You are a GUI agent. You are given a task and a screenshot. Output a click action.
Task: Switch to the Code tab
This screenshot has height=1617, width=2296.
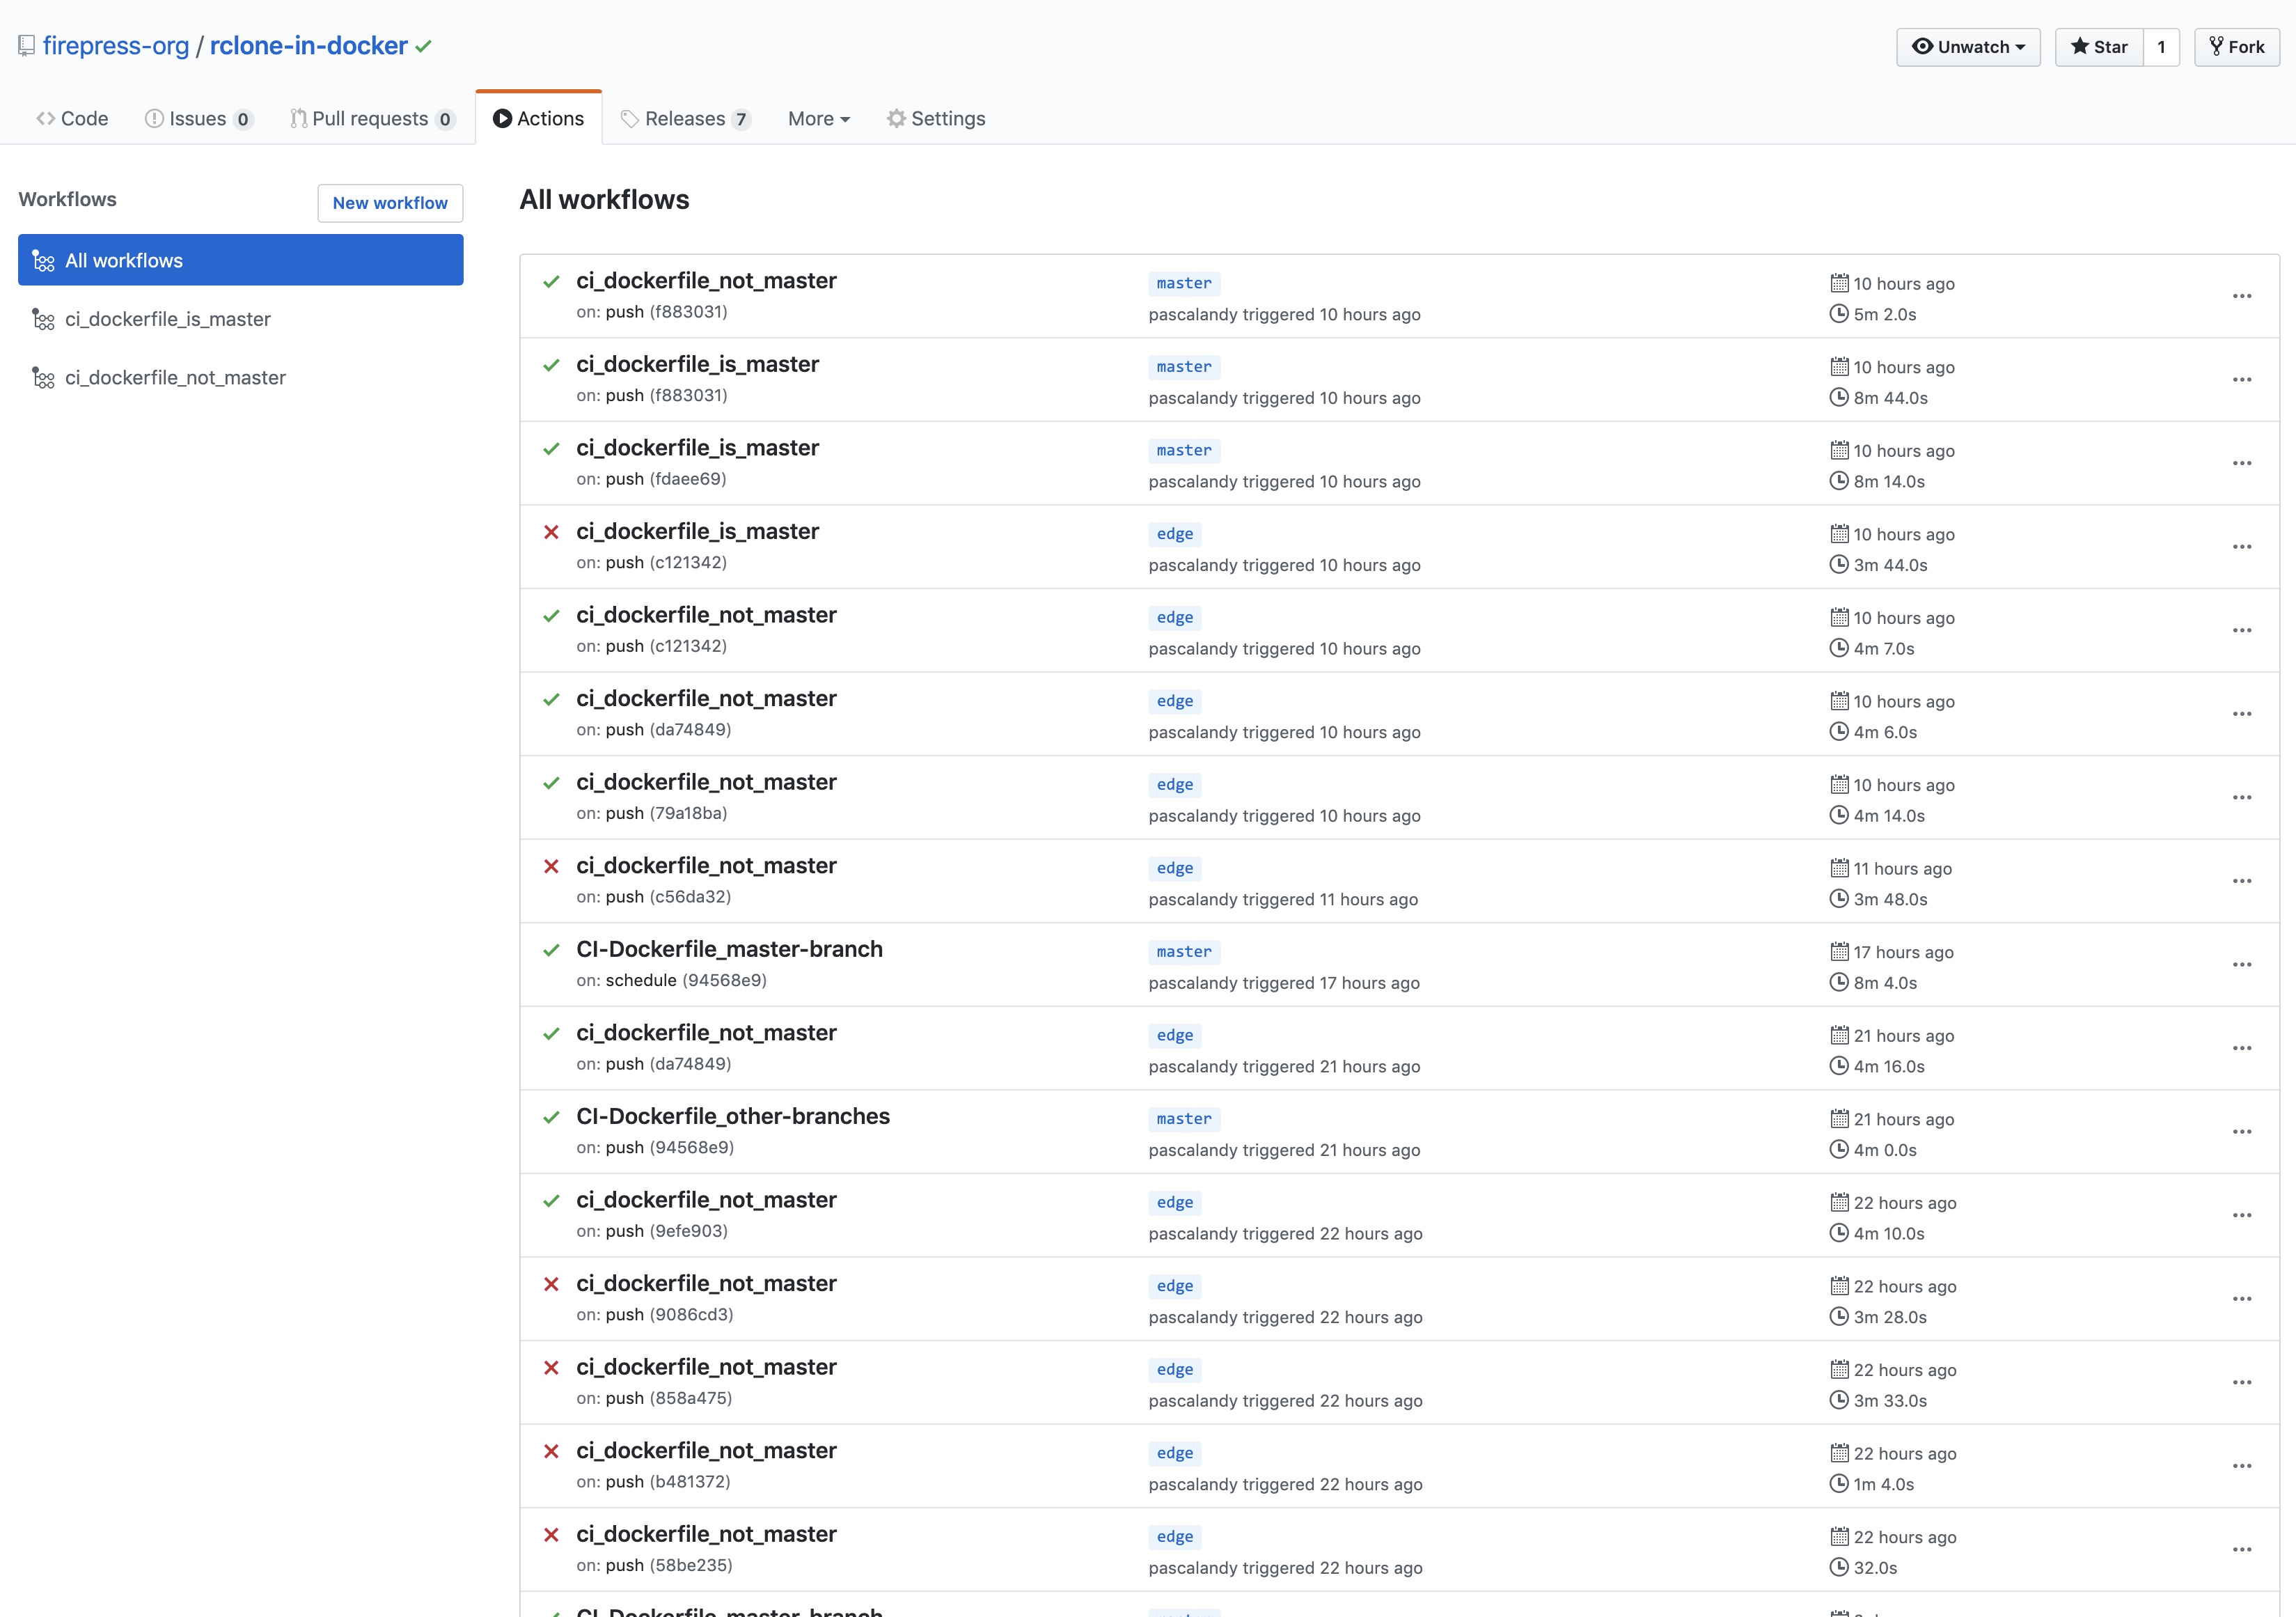(72, 119)
